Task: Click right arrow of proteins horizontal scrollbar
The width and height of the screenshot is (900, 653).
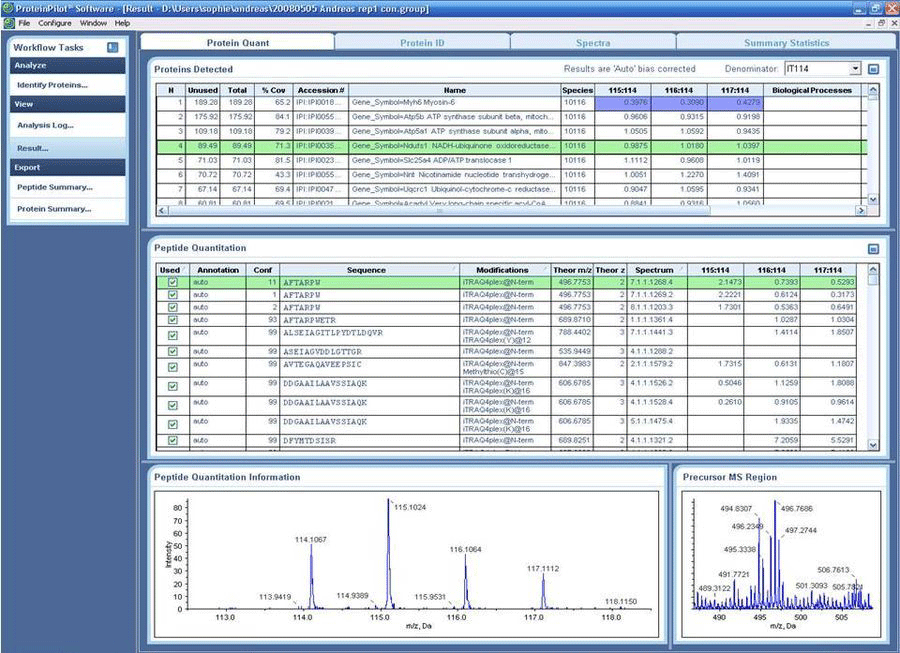Action: (861, 211)
